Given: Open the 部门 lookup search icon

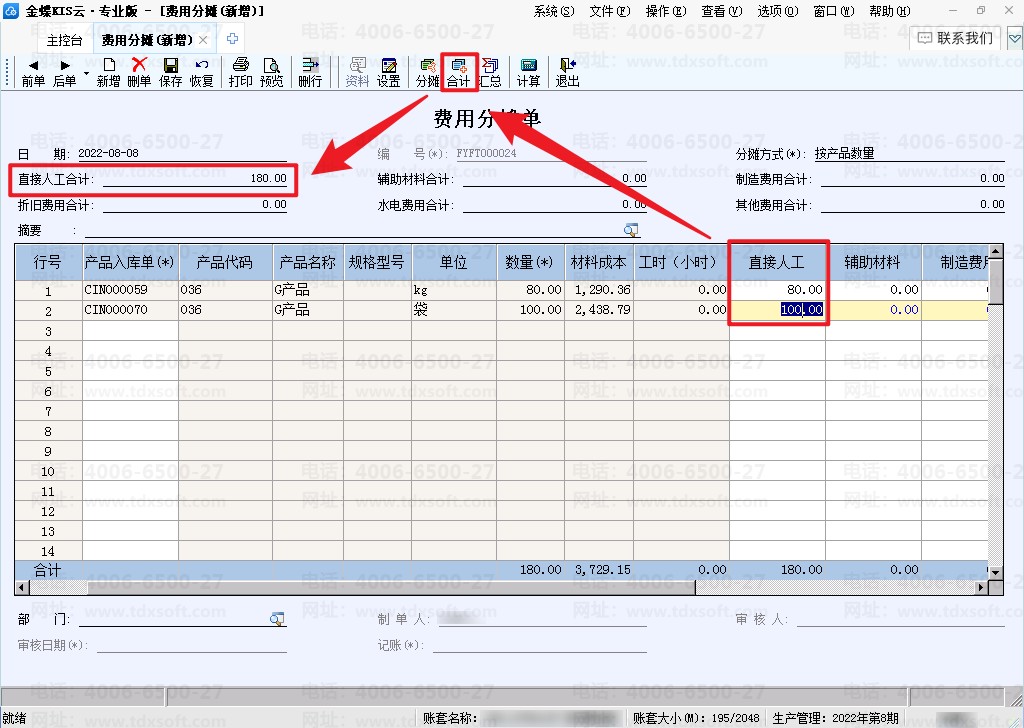Looking at the screenshot, I should click(277, 618).
